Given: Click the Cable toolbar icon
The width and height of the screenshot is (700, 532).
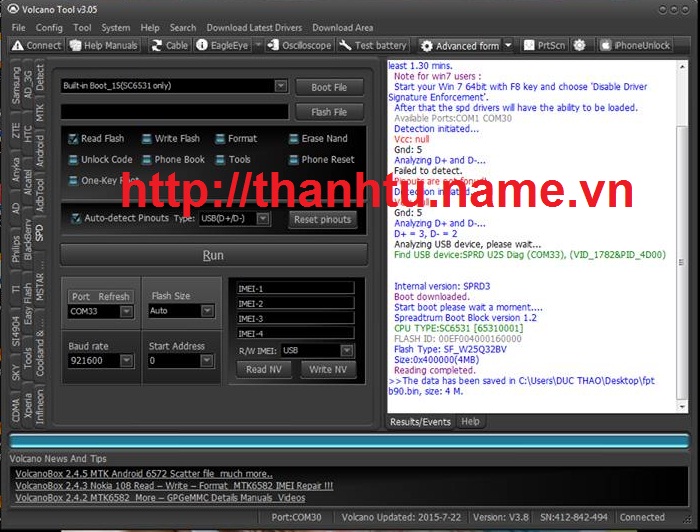Looking at the screenshot, I should (x=169, y=45).
